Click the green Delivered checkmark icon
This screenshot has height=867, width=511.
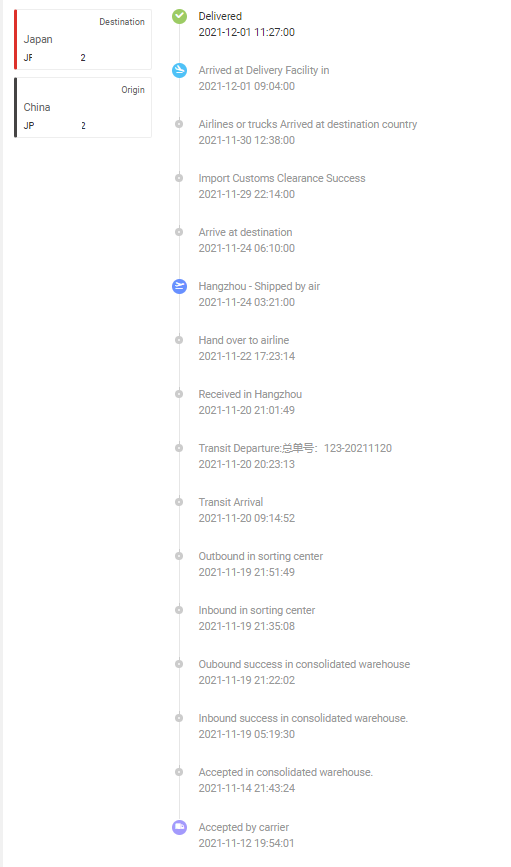[179, 17]
